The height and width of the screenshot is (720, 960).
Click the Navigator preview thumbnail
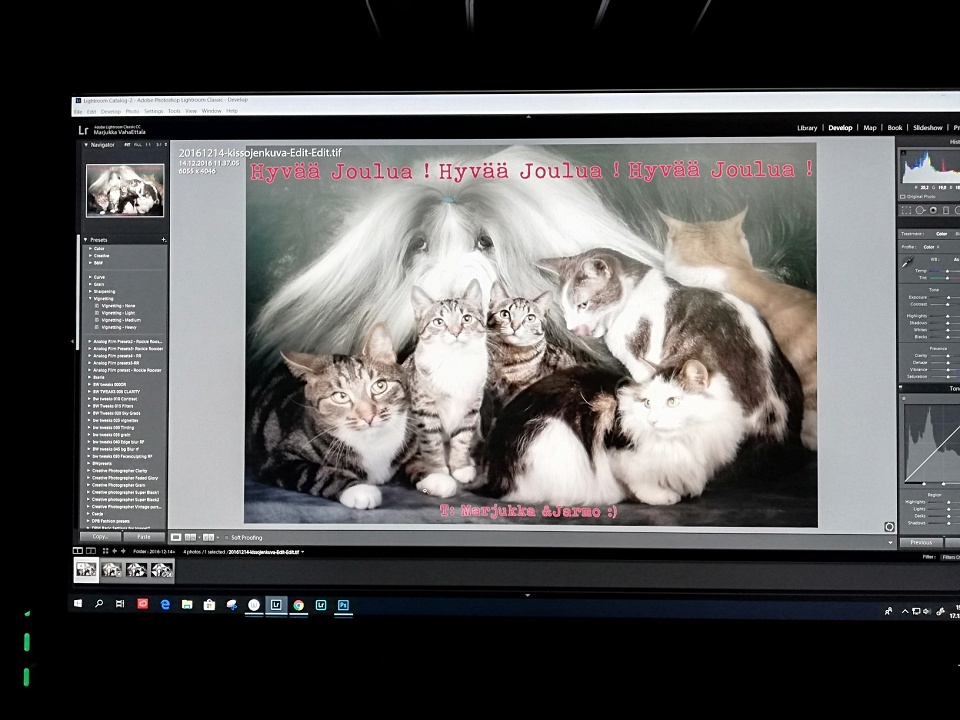125,190
